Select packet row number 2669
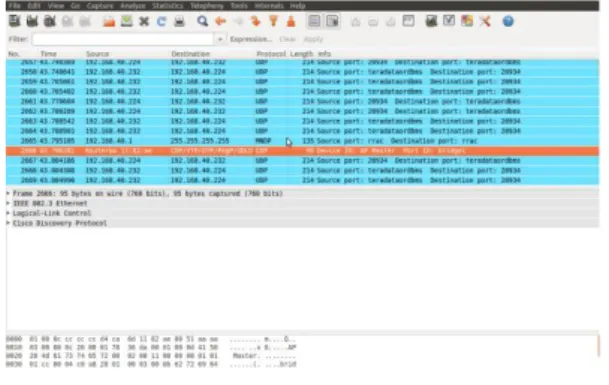The width and height of the screenshot is (609, 385). (x=303, y=180)
